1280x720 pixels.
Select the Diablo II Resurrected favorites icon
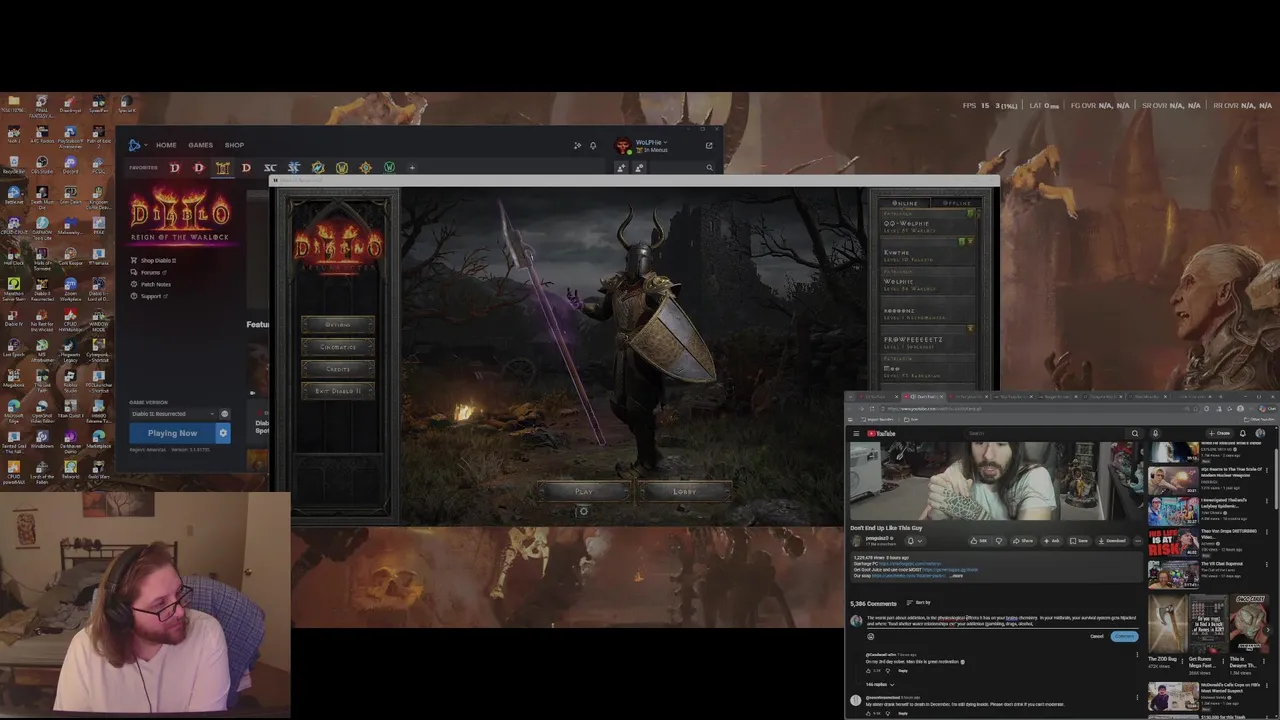point(223,168)
